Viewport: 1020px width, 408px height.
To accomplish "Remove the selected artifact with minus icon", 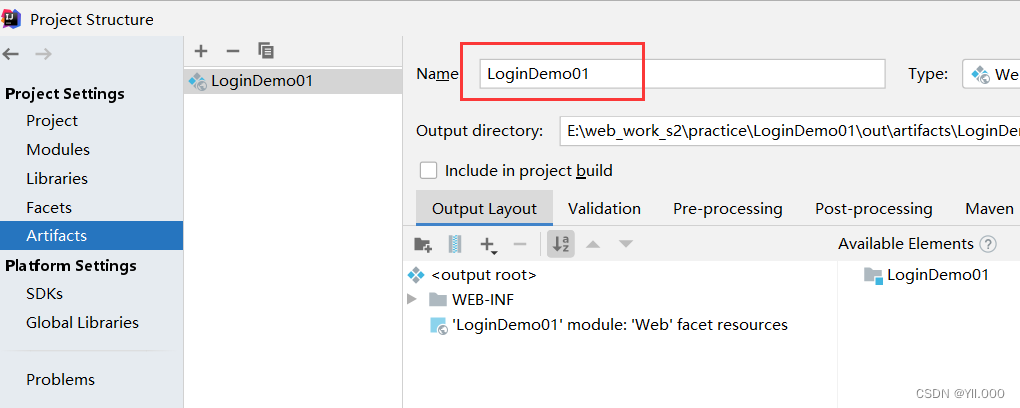I will 232,51.
